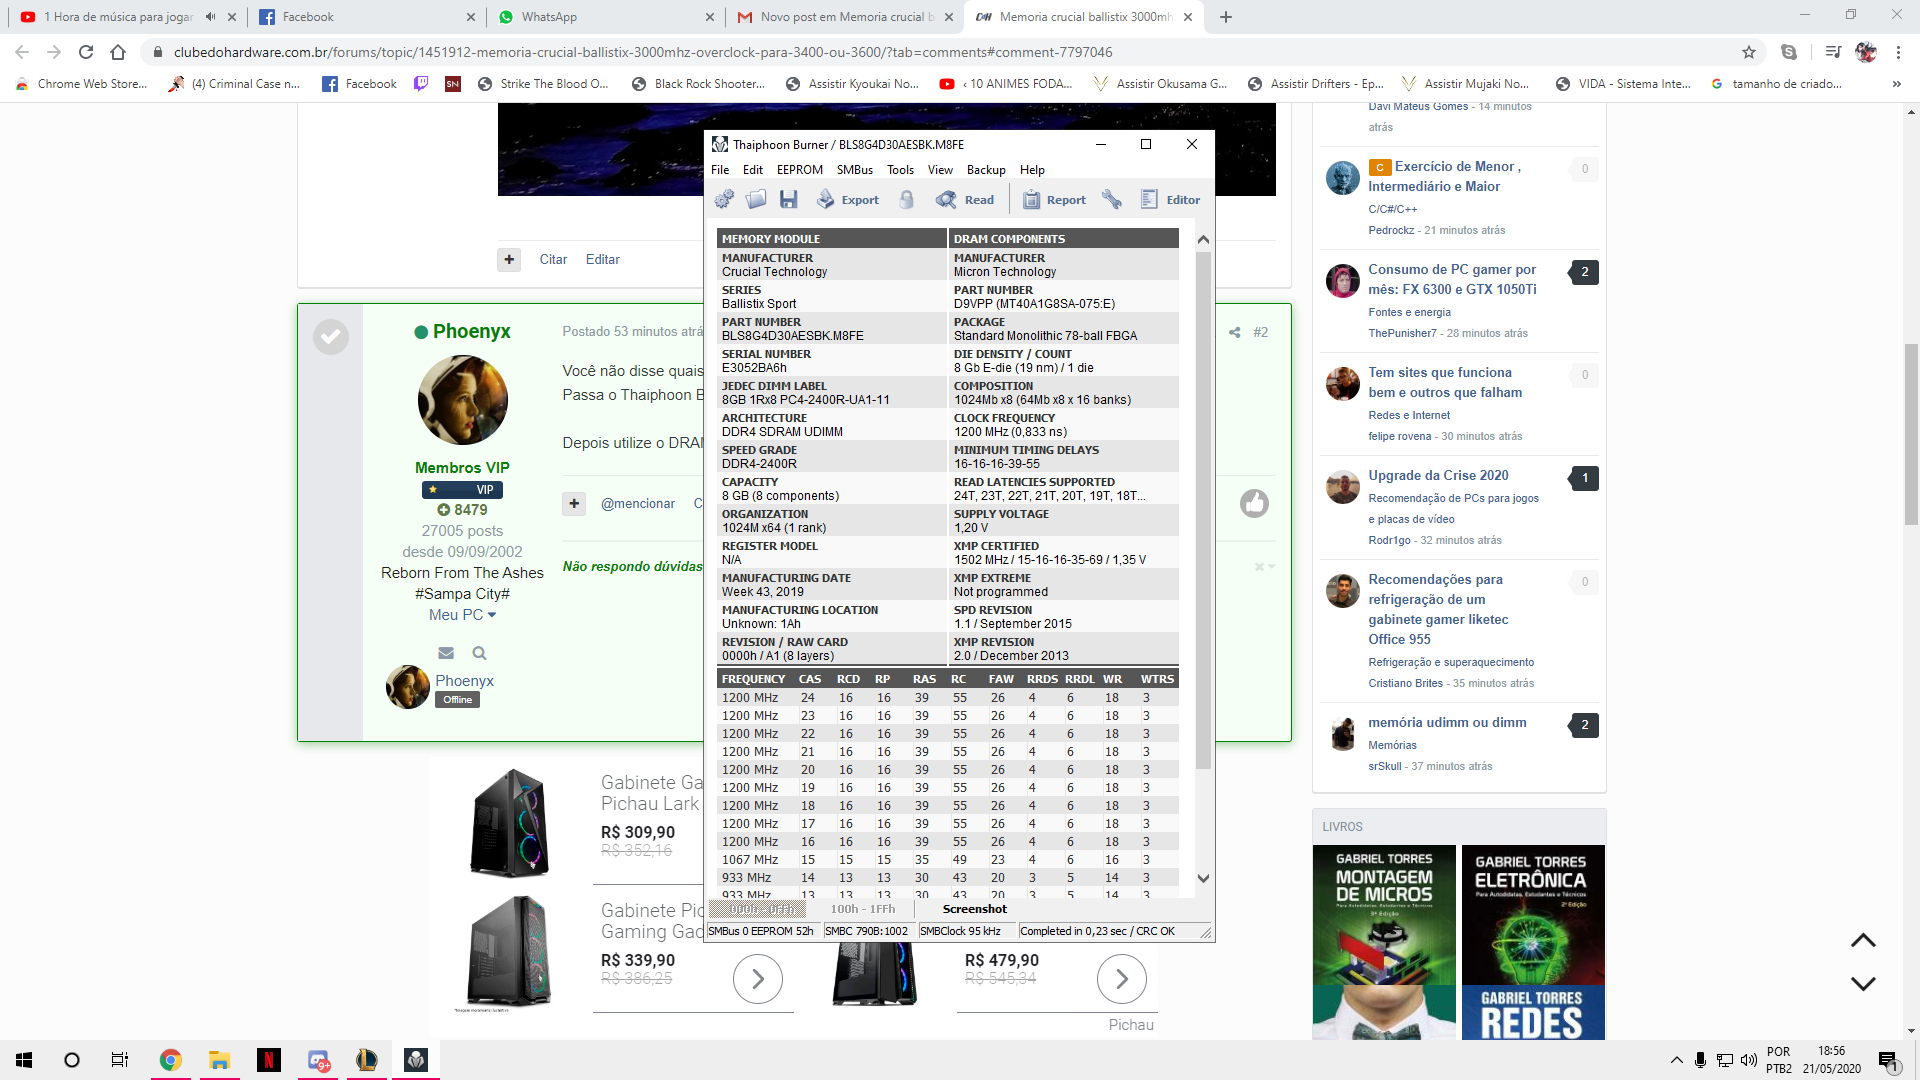Open Consumo de PC gamer topic
The width and height of the screenshot is (1920, 1080).
coord(1452,279)
